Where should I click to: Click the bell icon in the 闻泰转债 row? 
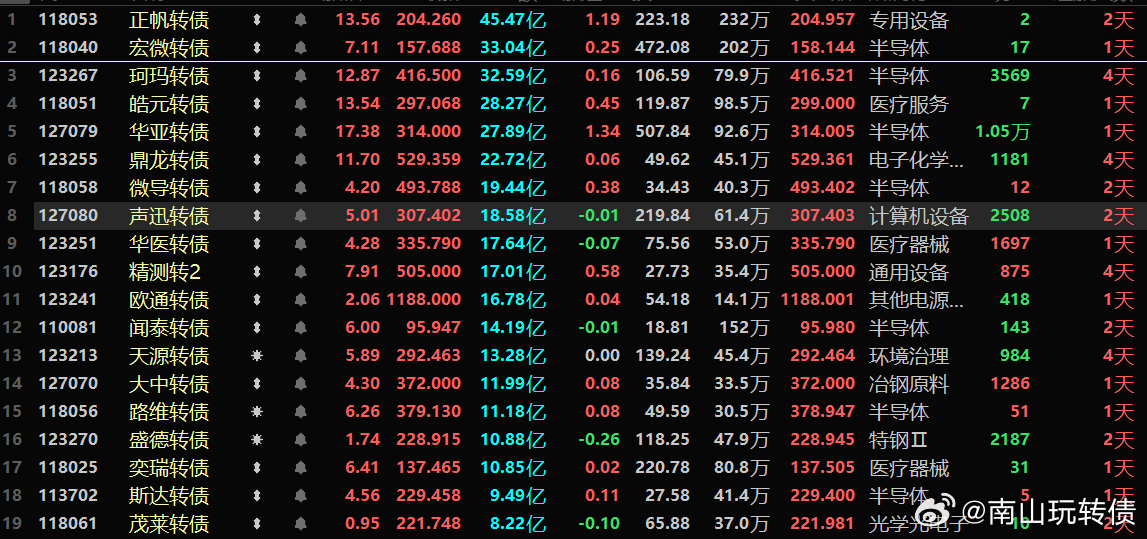point(300,328)
